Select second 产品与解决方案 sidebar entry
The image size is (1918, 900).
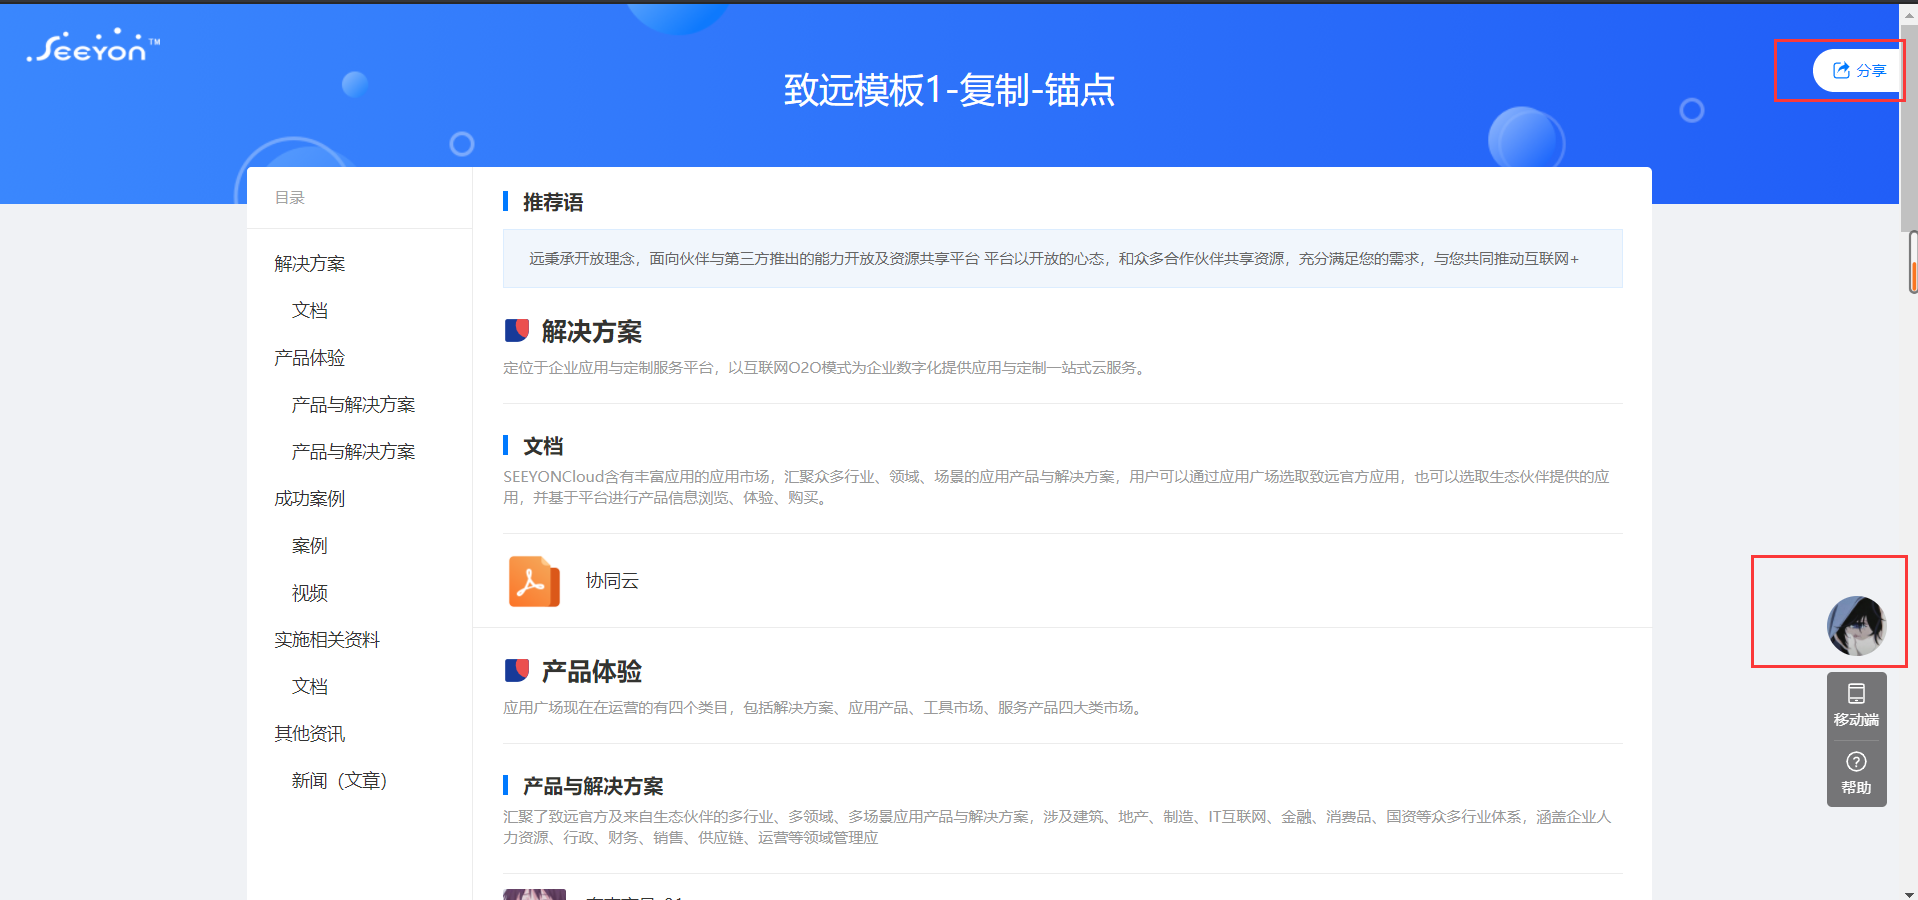[353, 452]
